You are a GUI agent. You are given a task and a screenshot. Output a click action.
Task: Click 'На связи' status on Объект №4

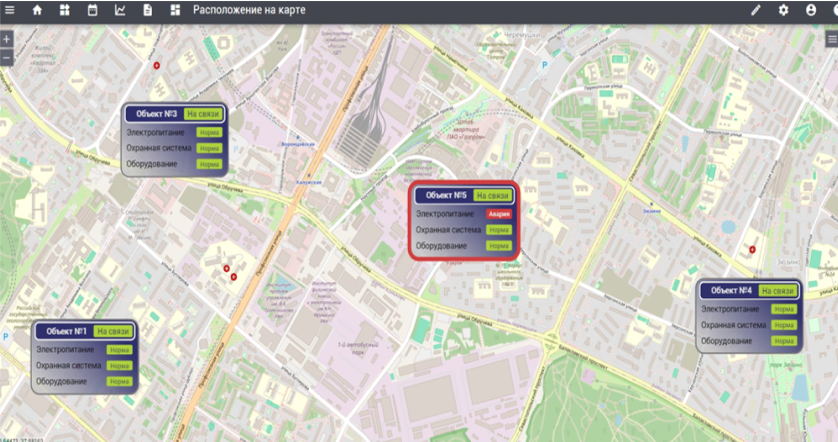[778, 291]
